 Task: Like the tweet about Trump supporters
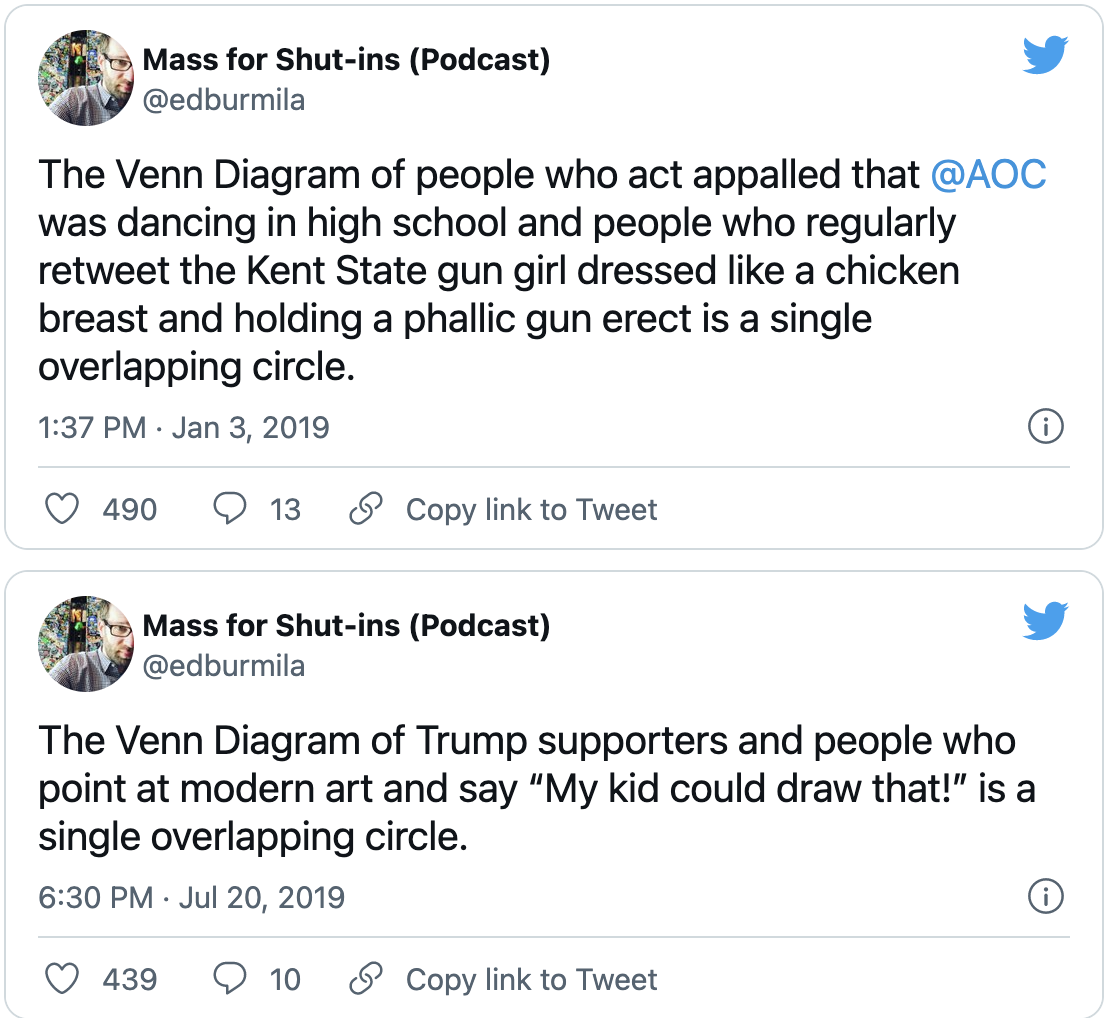(x=62, y=979)
